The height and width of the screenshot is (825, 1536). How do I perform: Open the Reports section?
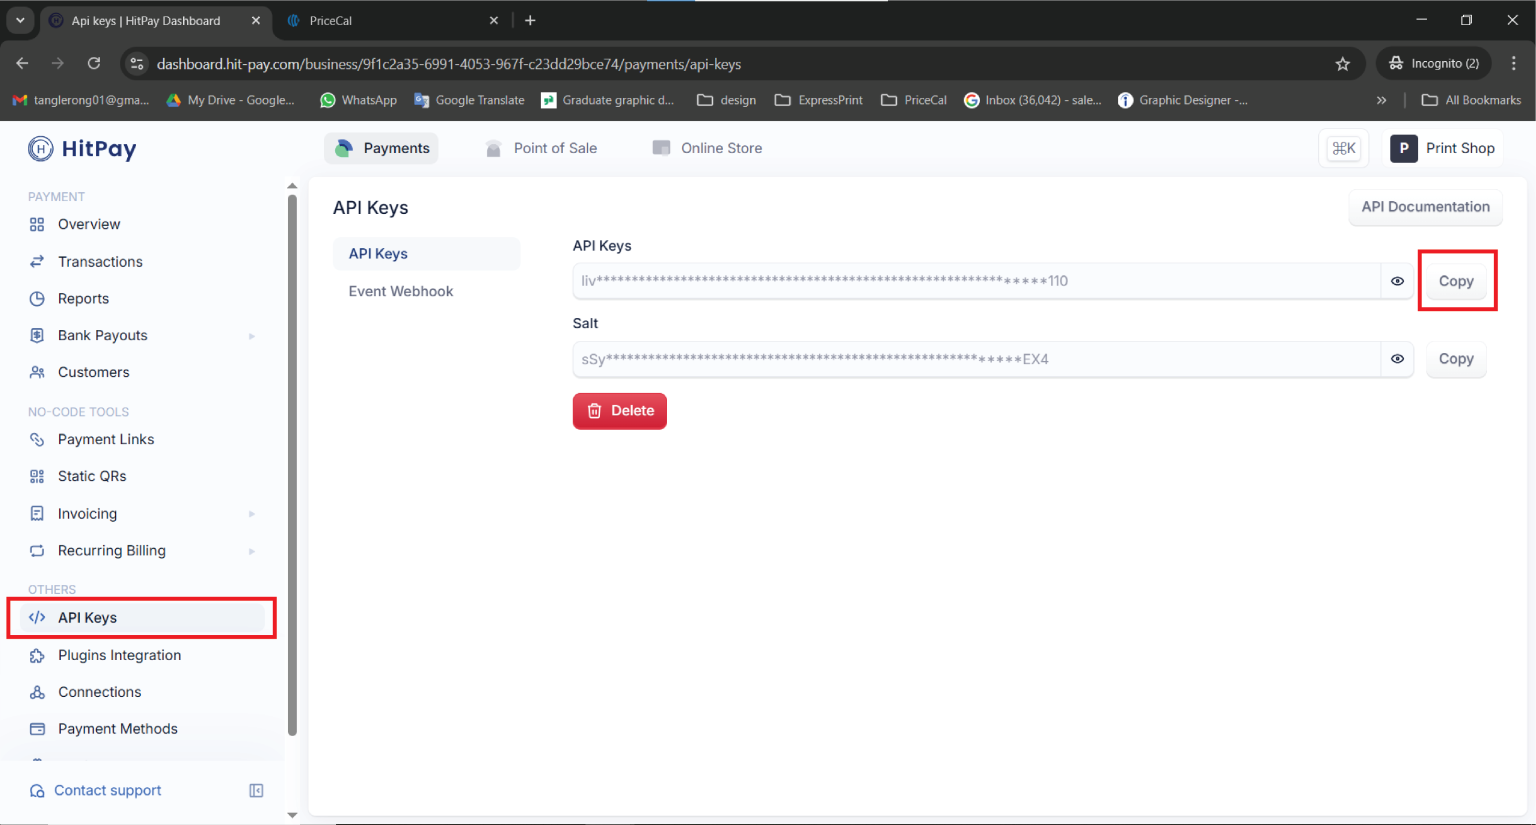click(x=84, y=298)
